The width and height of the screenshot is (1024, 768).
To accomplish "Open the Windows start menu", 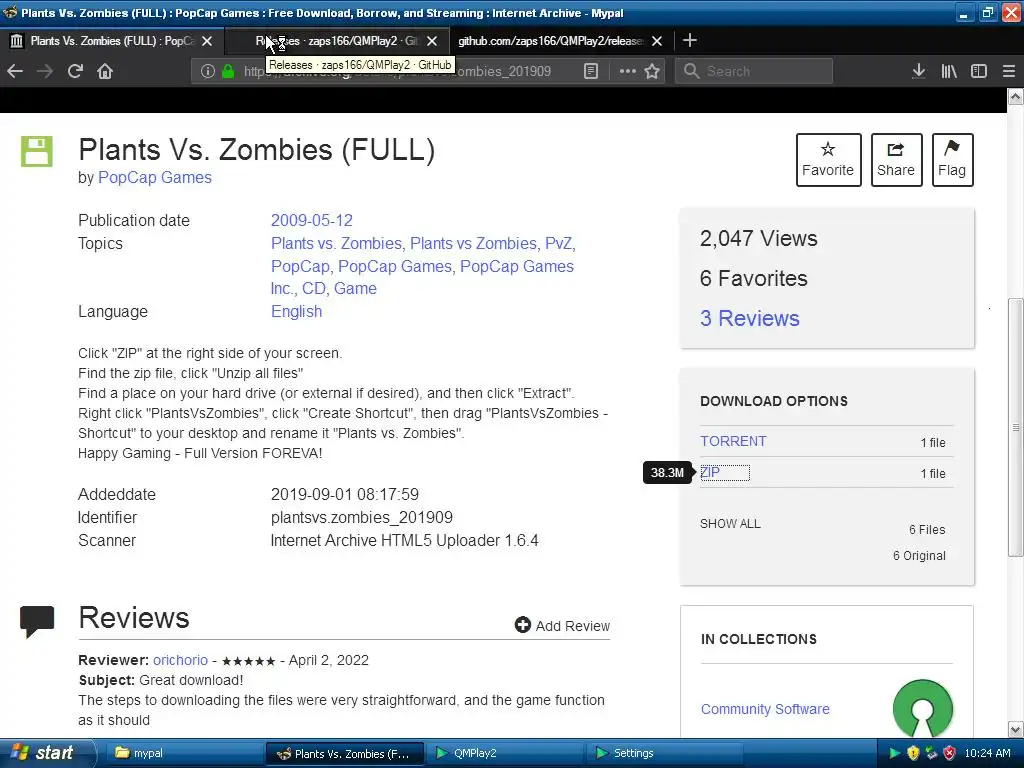I will click(47, 753).
